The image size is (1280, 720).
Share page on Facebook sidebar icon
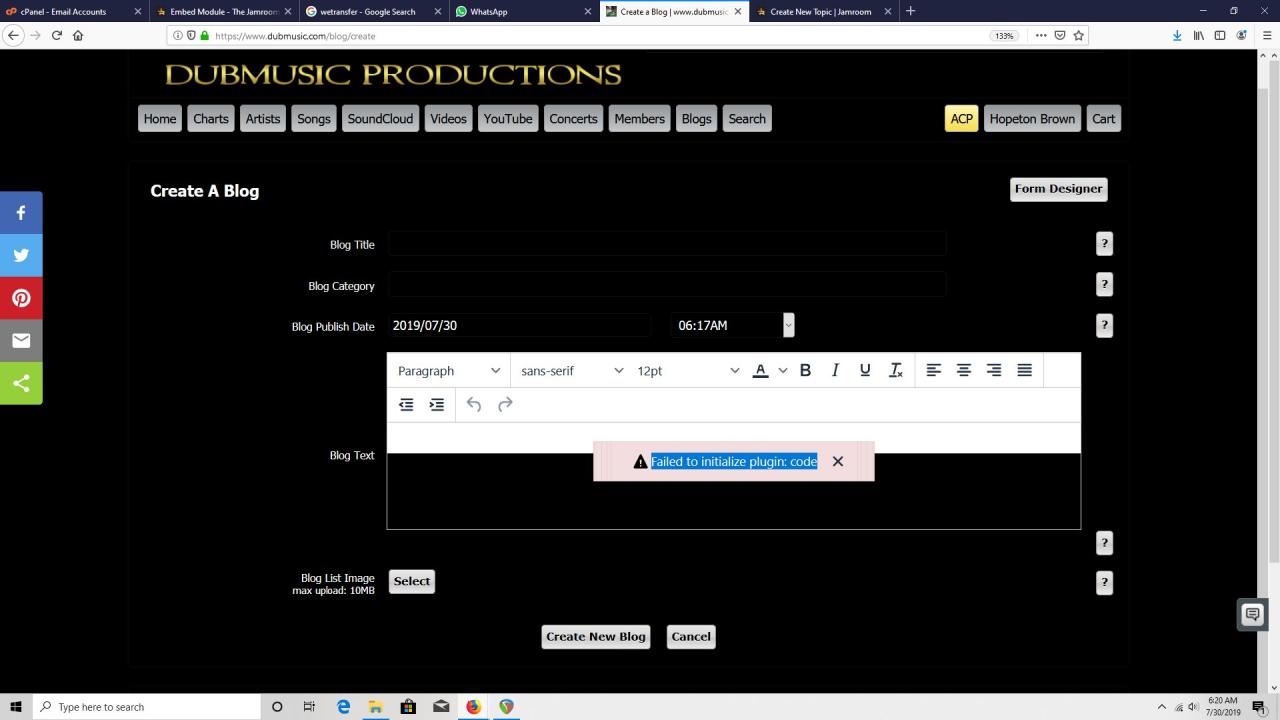tap(21, 213)
